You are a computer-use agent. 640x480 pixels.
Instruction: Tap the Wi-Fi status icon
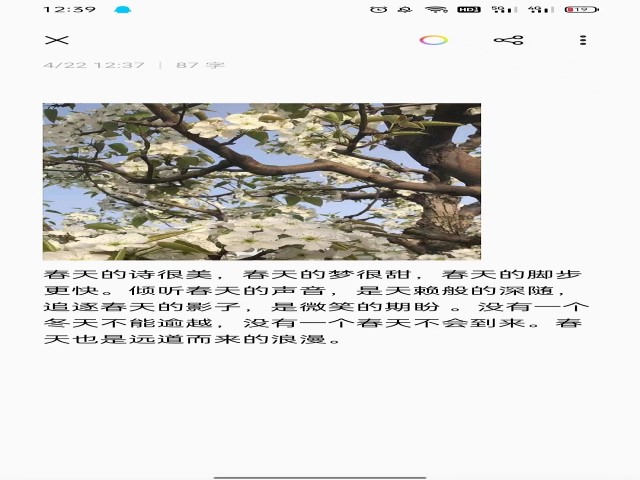pyautogui.click(x=436, y=9)
